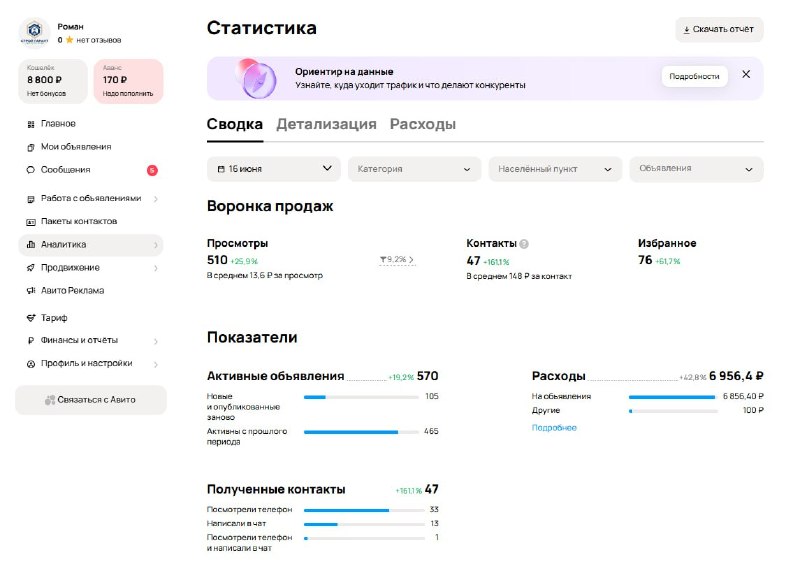Click the В среднем 13,6 ₽ за просмотр text
Image resolution: width=800 pixels, height=564 pixels.
pos(265,275)
